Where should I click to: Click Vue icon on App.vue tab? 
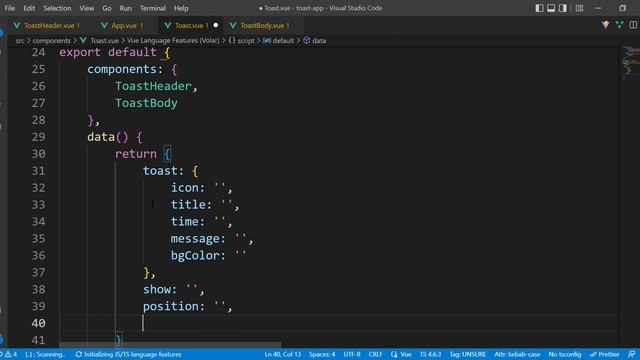tap(104, 25)
